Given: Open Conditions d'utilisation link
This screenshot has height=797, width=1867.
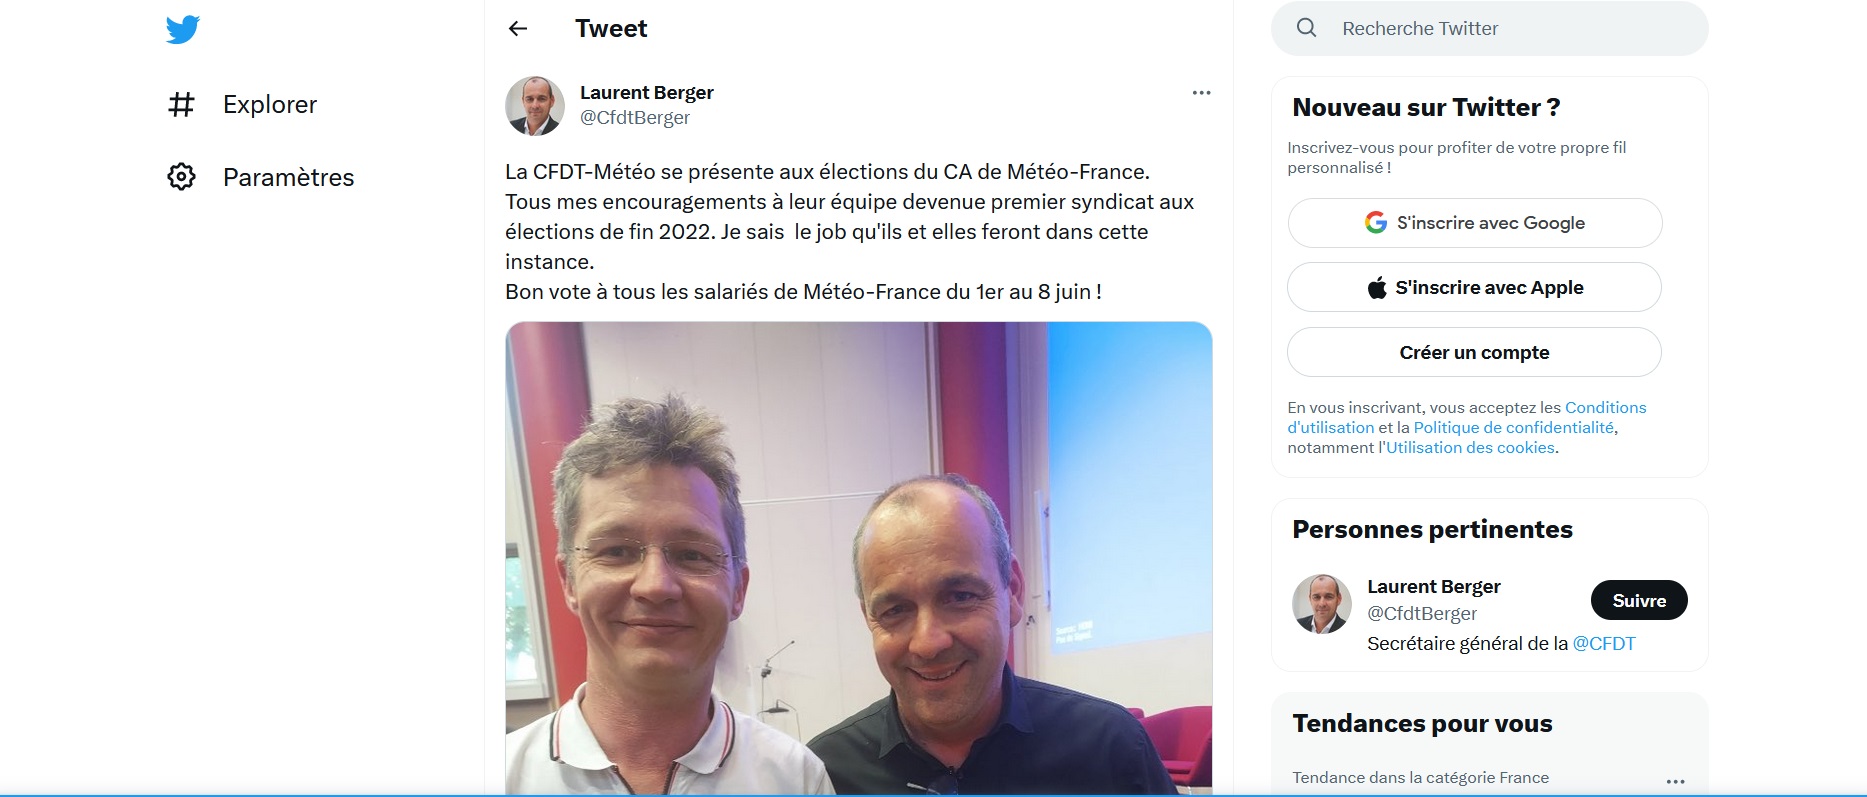Looking at the screenshot, I should pyautogui.click(x=1467, y=417).
